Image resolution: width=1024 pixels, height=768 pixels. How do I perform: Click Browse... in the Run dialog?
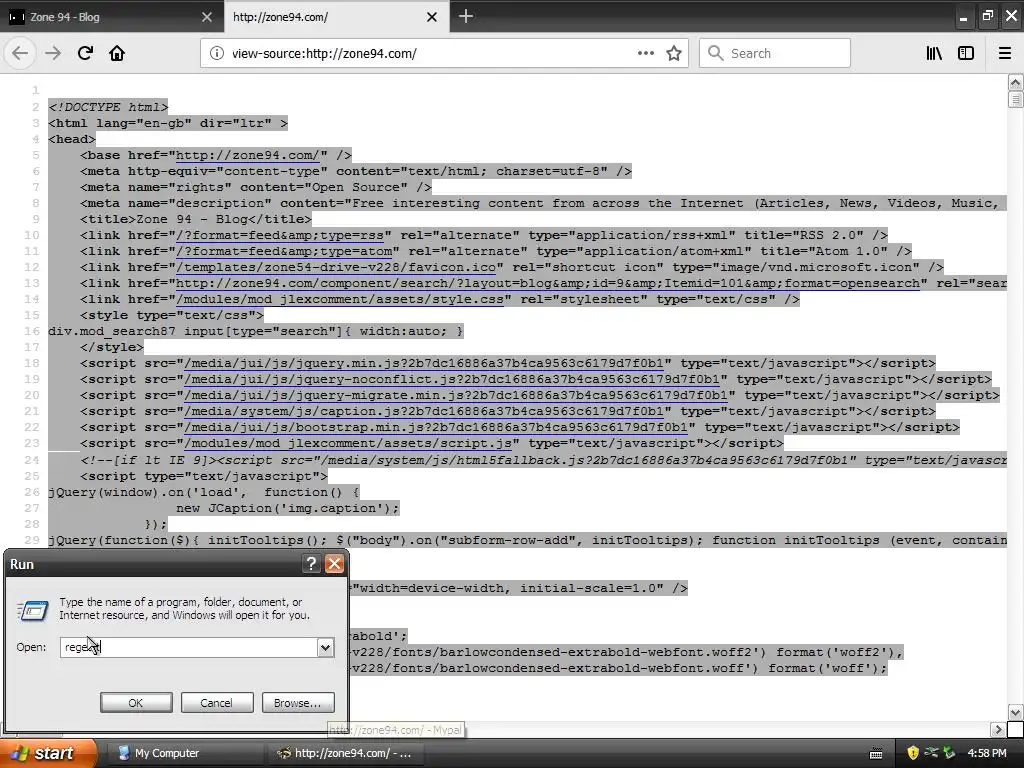point(298,703)
